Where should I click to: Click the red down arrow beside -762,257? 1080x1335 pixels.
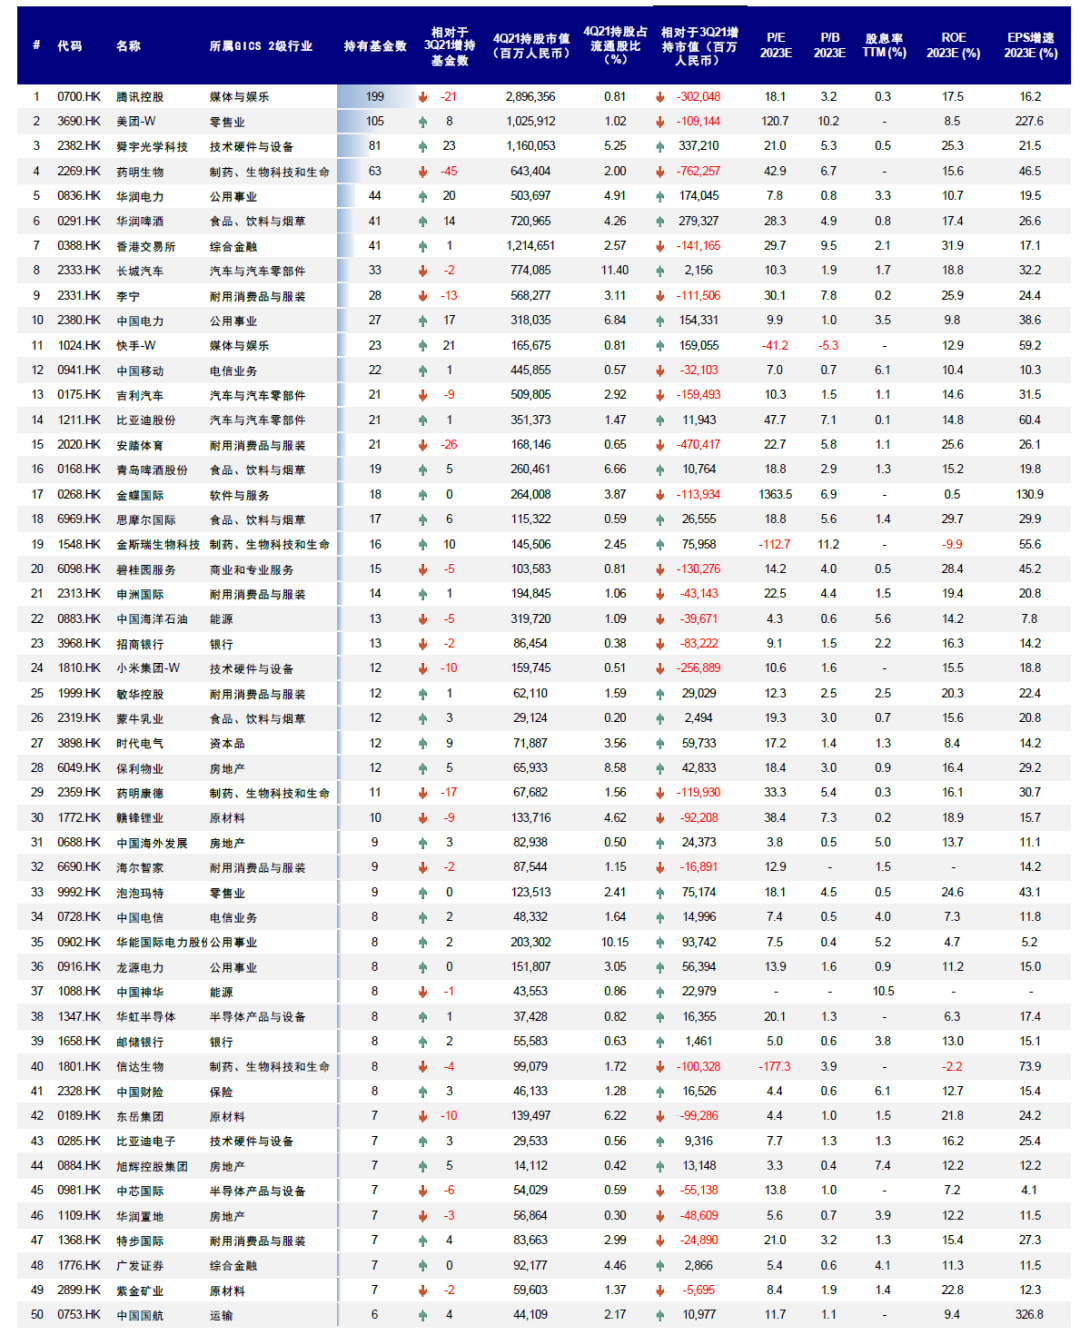point(660,171)
